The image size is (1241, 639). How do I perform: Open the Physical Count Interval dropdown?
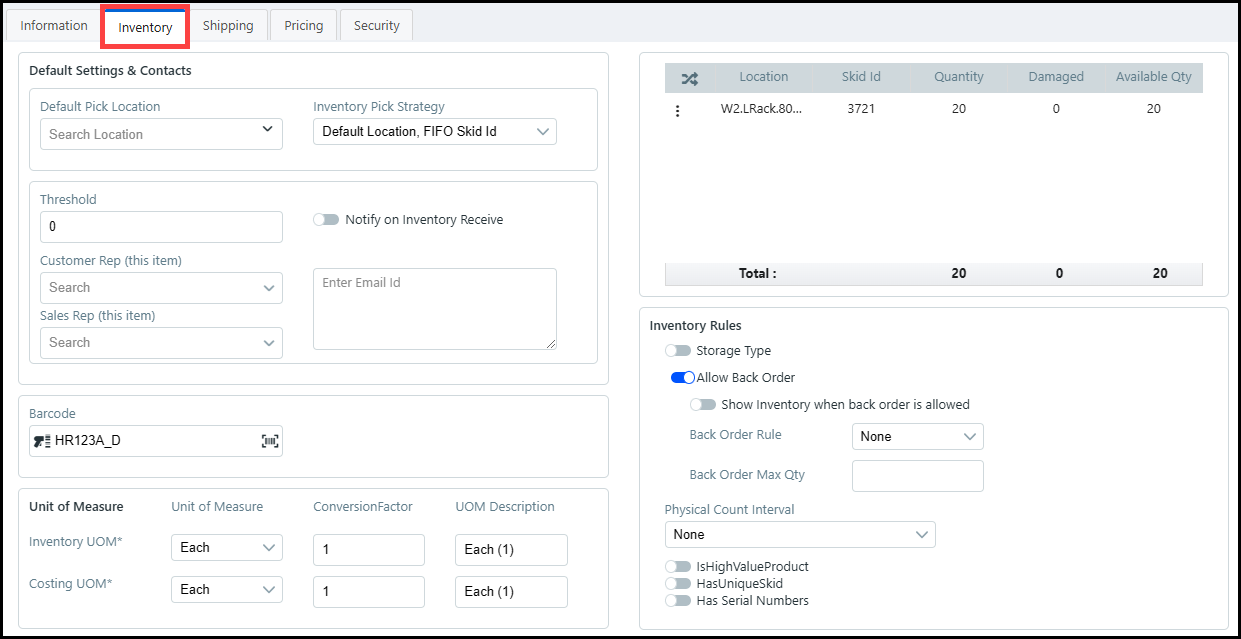tap(800, 535)
